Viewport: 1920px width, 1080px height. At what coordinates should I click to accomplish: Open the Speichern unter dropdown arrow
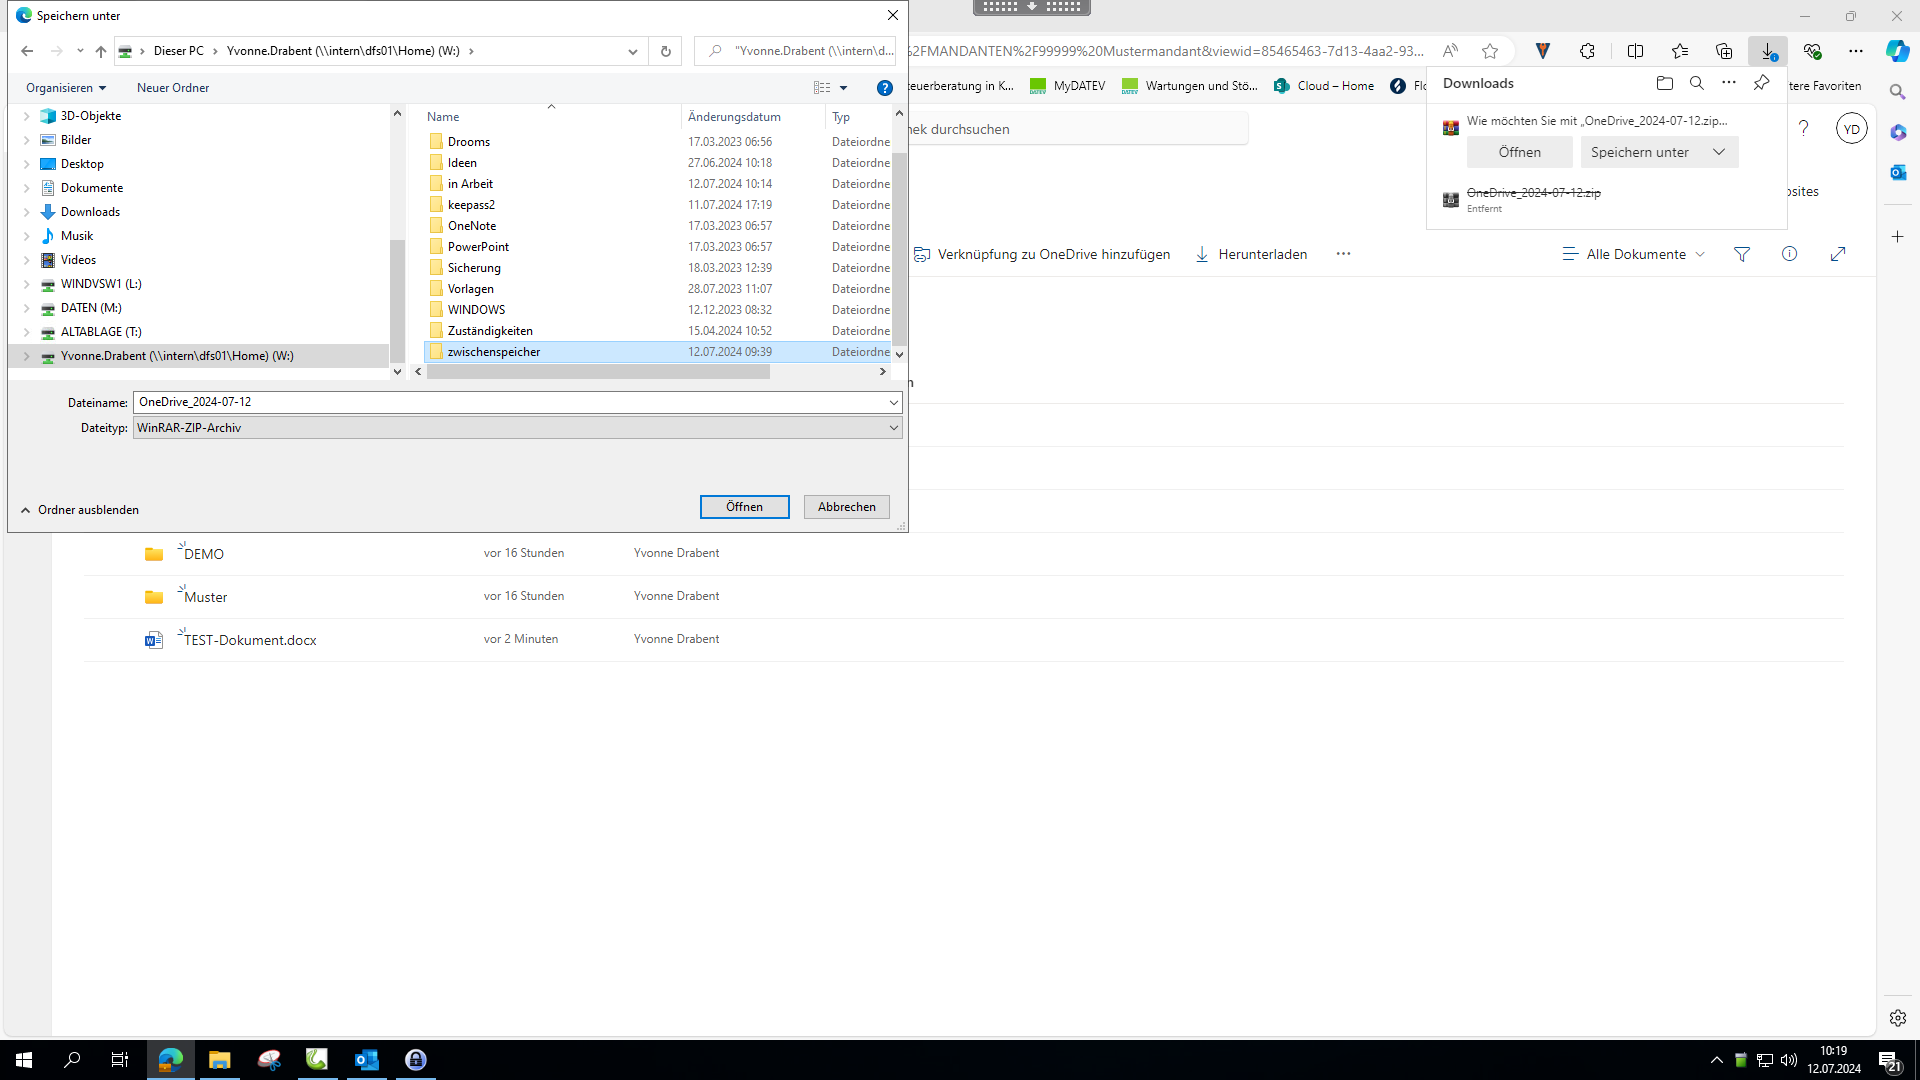click(1719, 152)
